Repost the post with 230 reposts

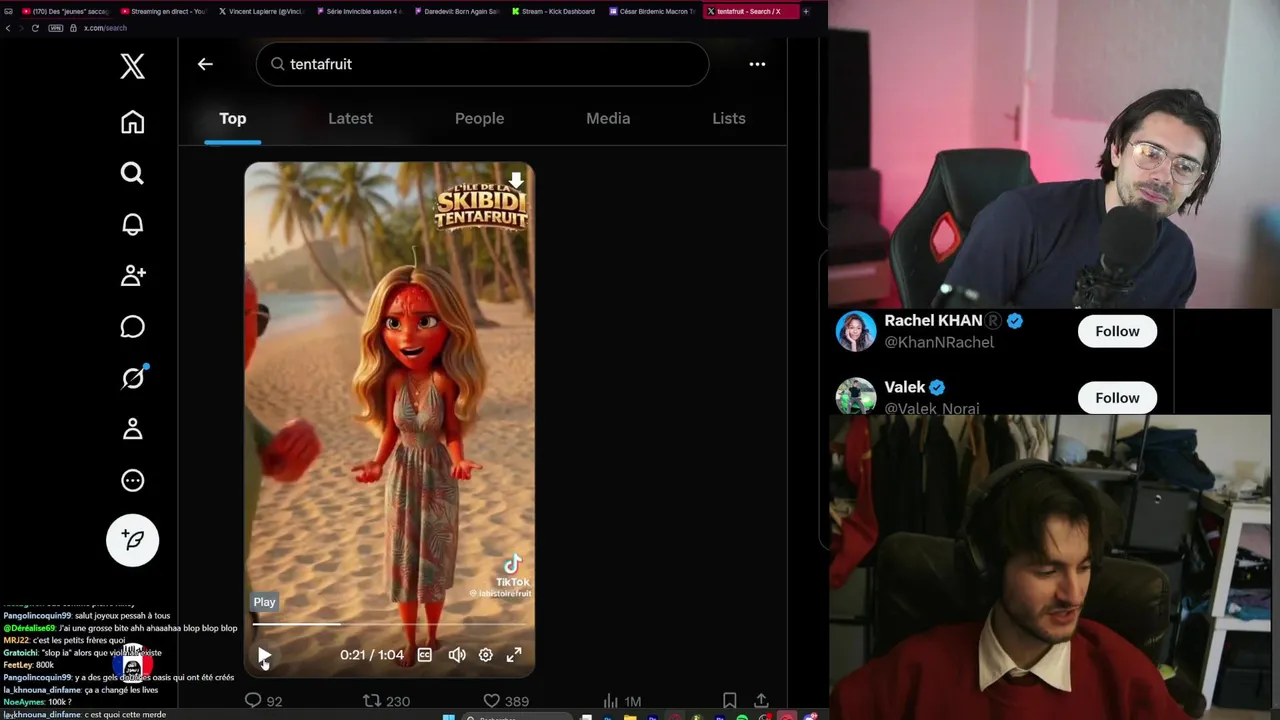[386, 701]
